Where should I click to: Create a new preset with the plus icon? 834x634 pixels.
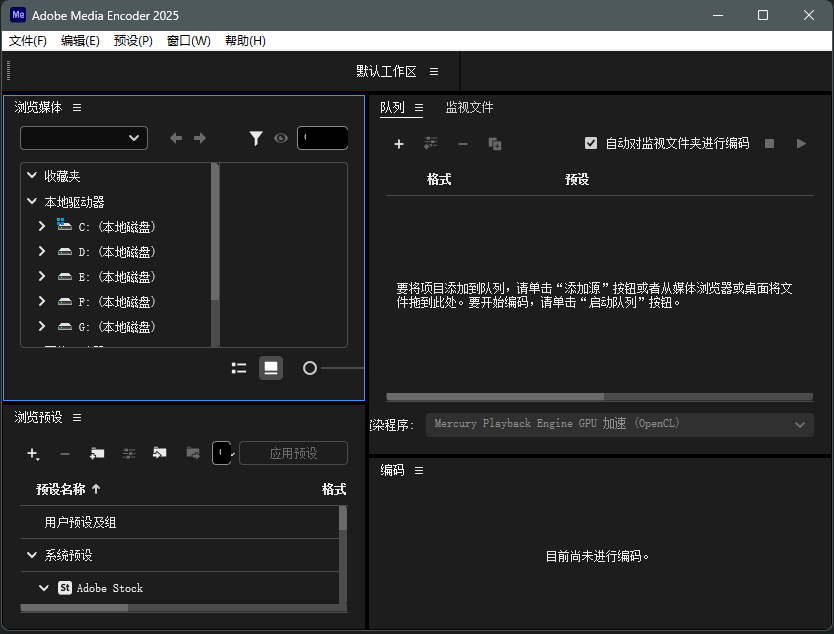(x=33, y=453)
